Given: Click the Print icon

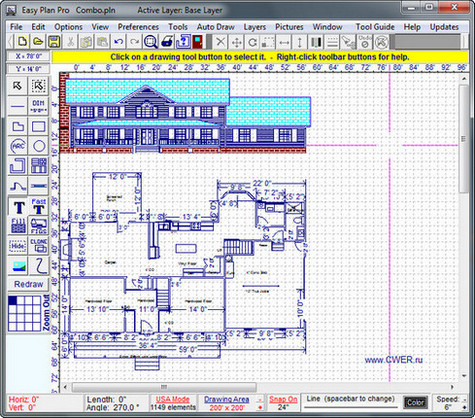Looking at the screenshot, I should [x=167, y=42].
